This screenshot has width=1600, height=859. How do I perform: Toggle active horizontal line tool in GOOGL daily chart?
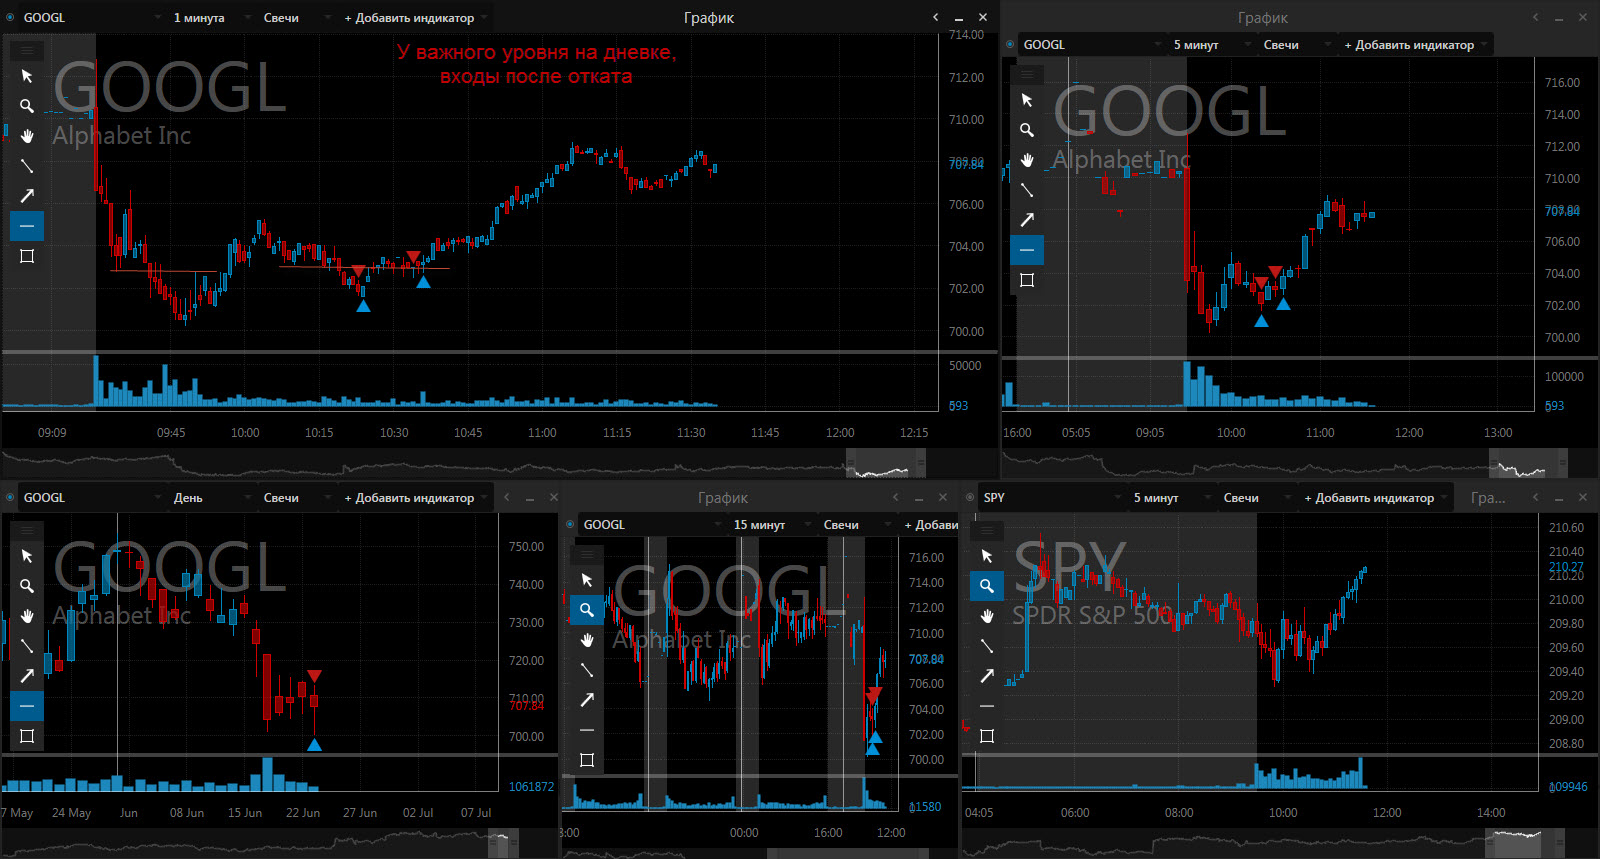click(27, 706)
